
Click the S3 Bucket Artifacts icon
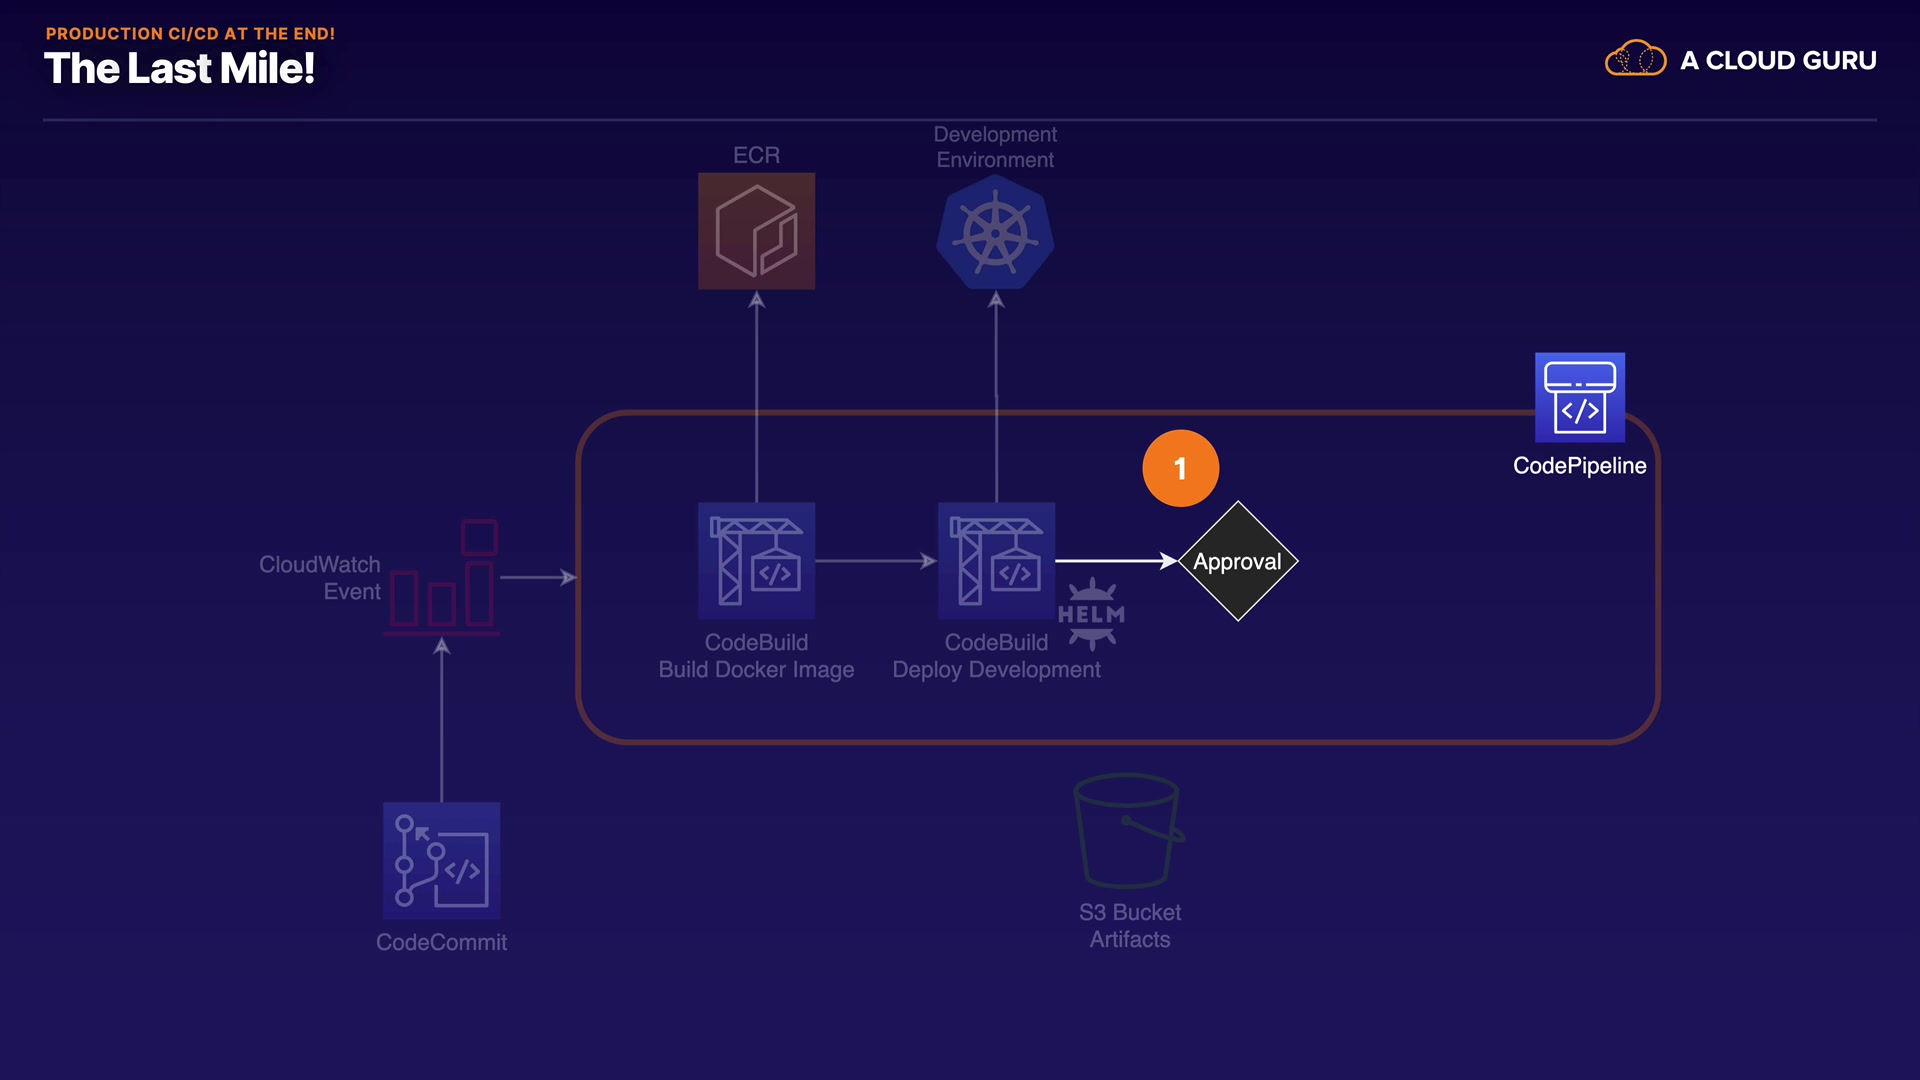point(1128,830)
